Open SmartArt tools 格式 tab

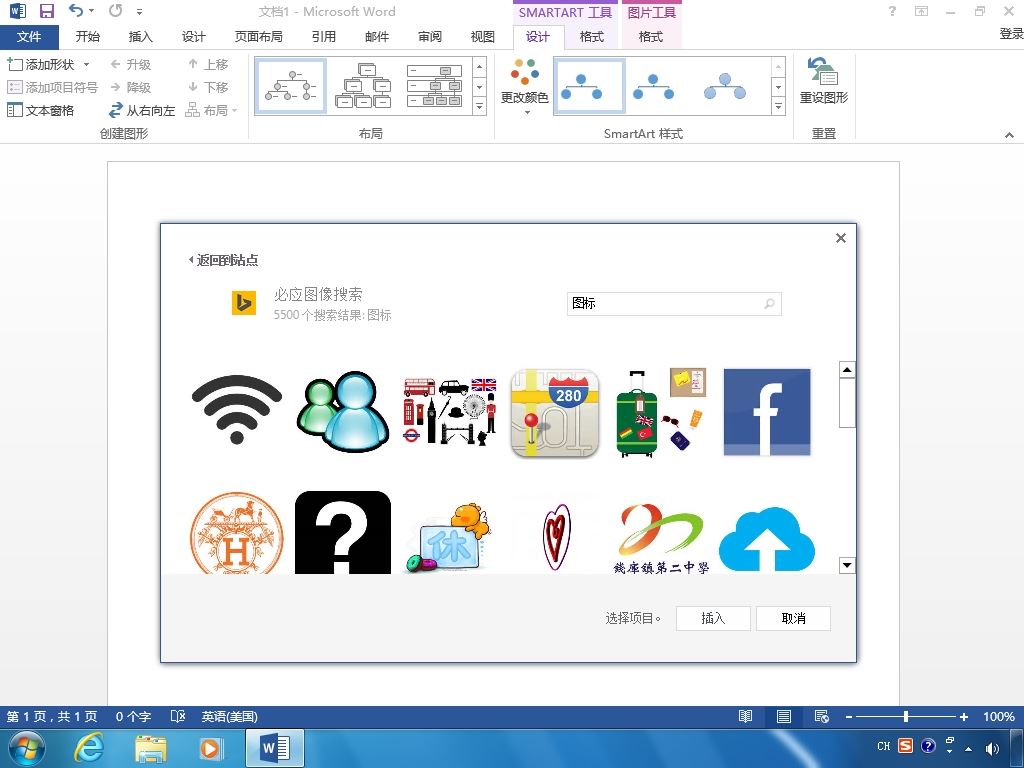(x=592, y=37)
